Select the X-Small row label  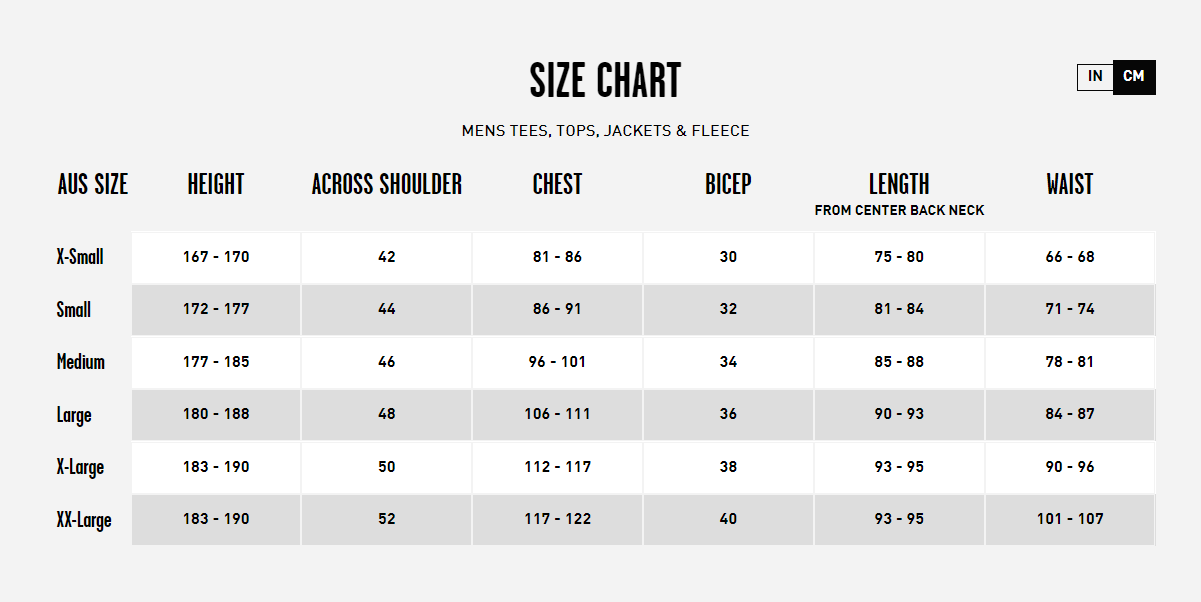point(80,257)
